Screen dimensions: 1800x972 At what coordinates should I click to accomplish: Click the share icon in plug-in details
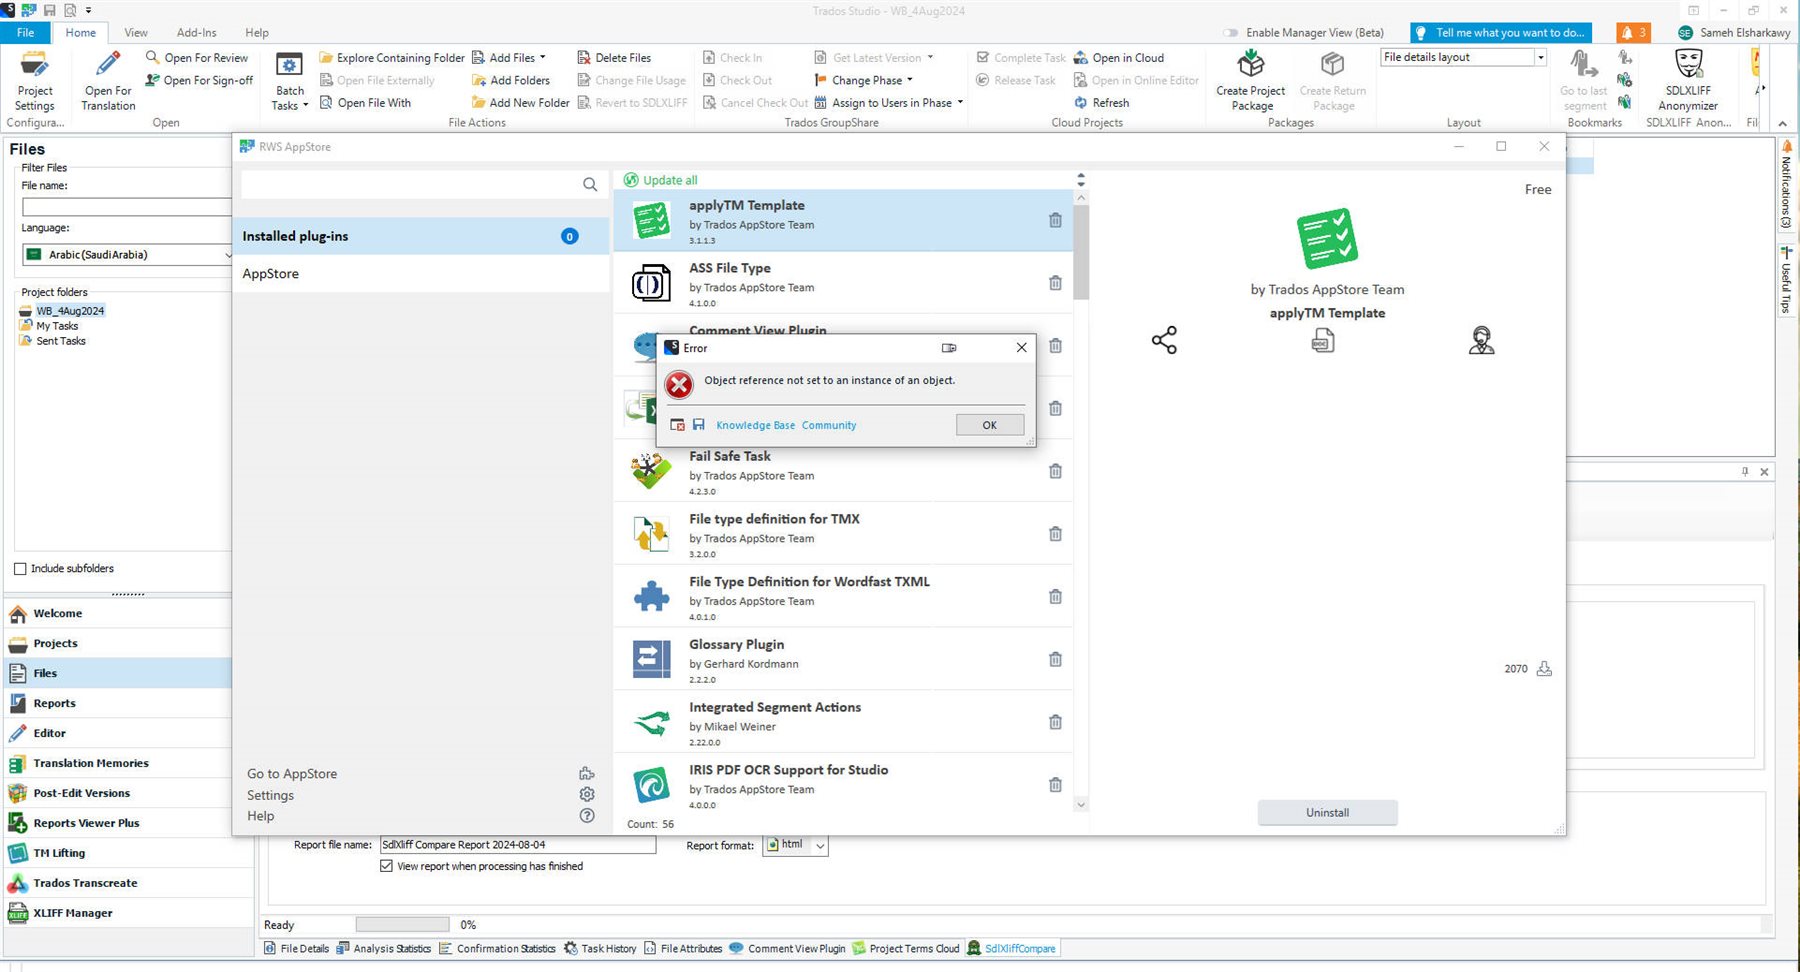click(1164, 340)
